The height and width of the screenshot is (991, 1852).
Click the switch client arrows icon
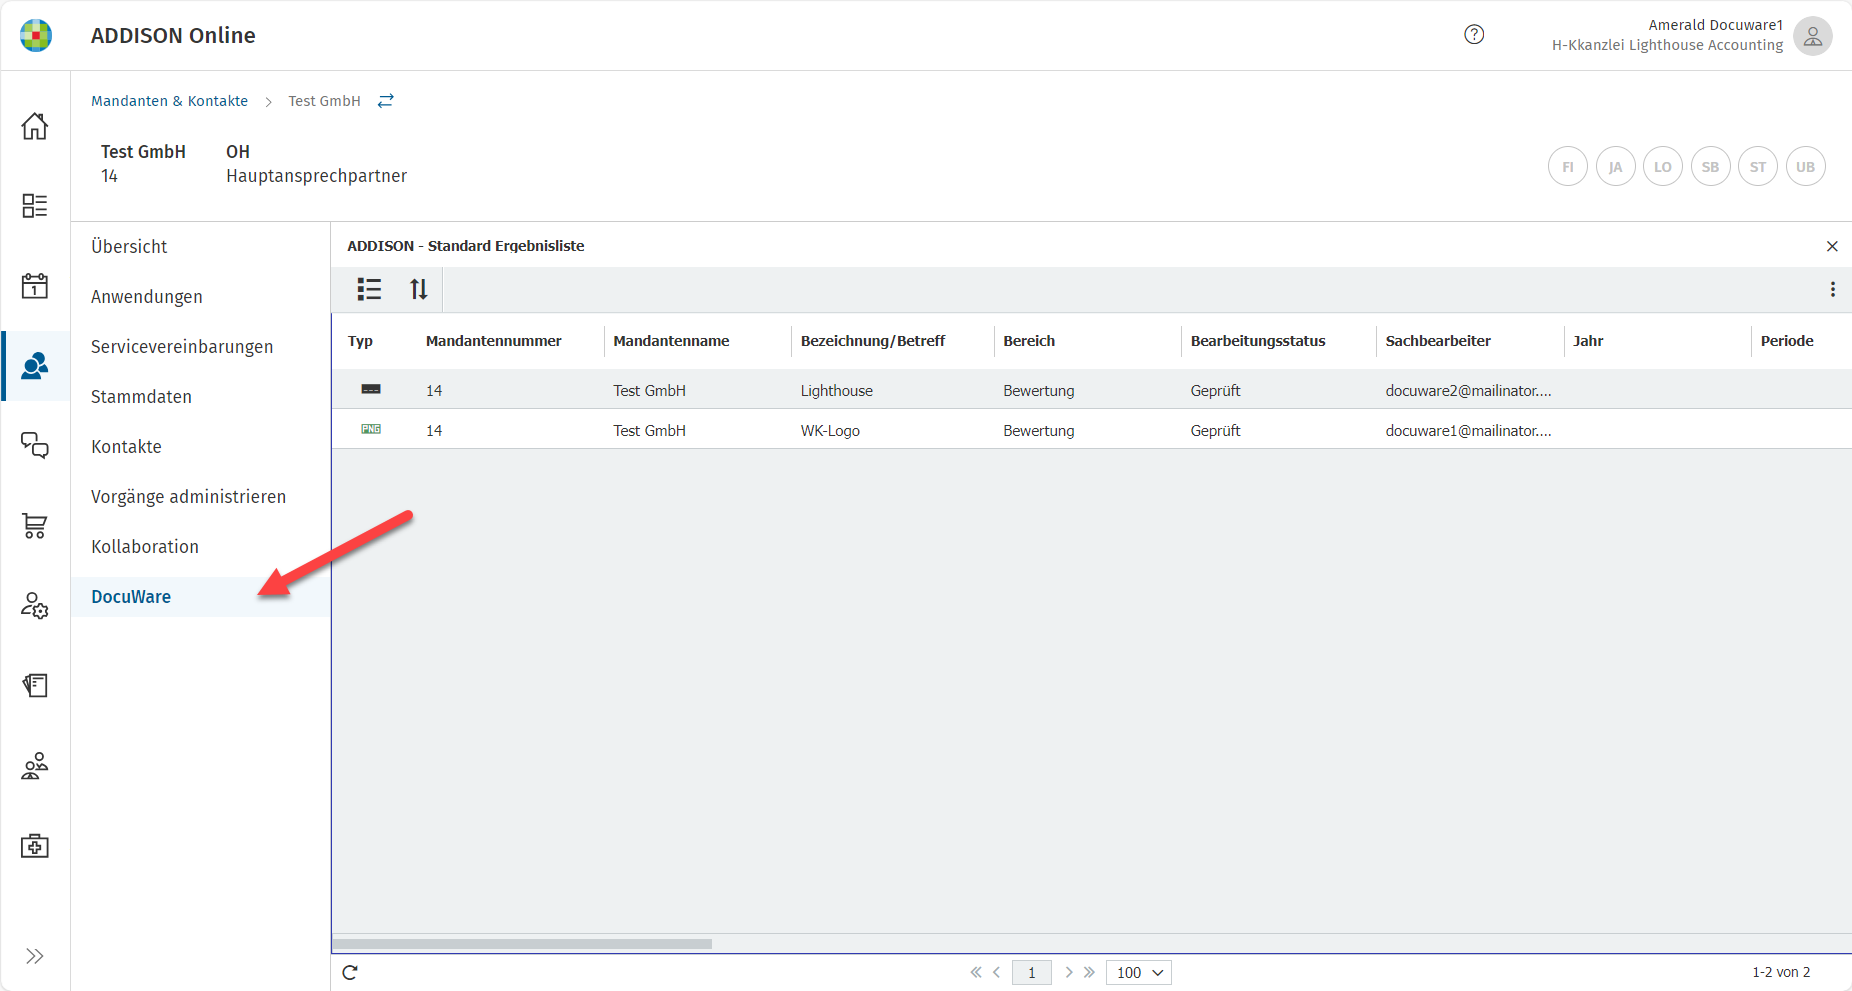pos(386,101)
